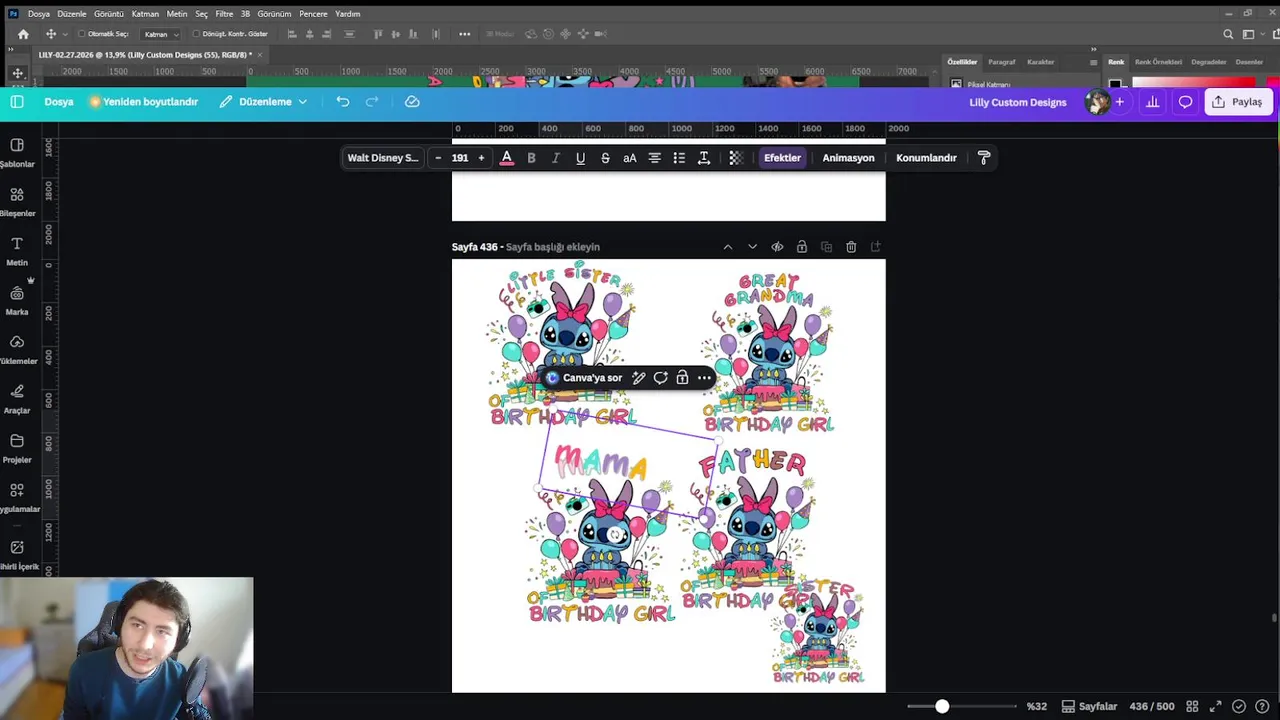
Task: Open Konumlandır position panel
Action: click(926, 158)
